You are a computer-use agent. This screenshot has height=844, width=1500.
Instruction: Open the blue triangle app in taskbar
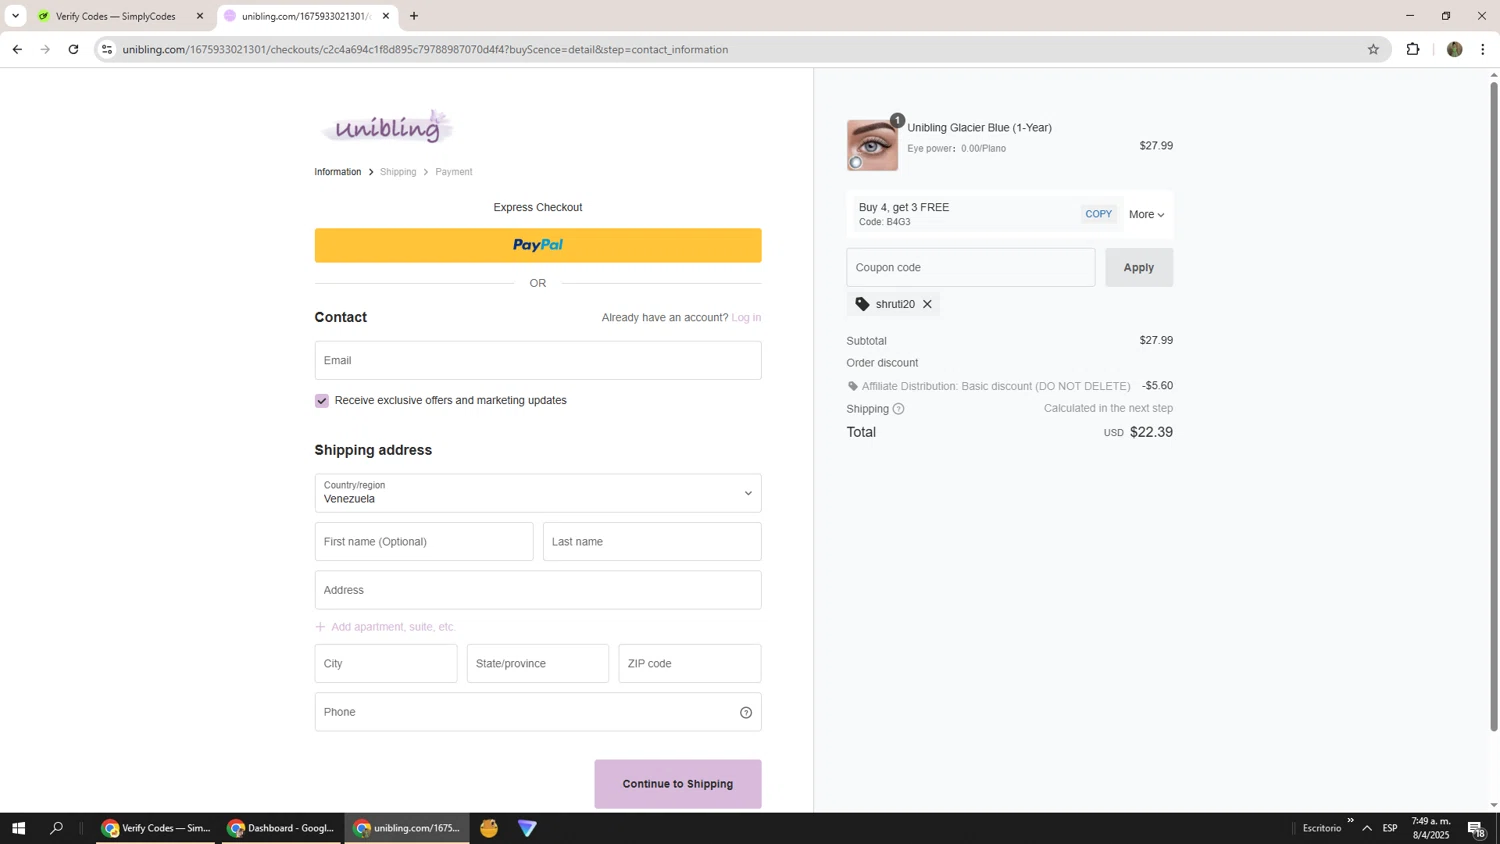527,828
